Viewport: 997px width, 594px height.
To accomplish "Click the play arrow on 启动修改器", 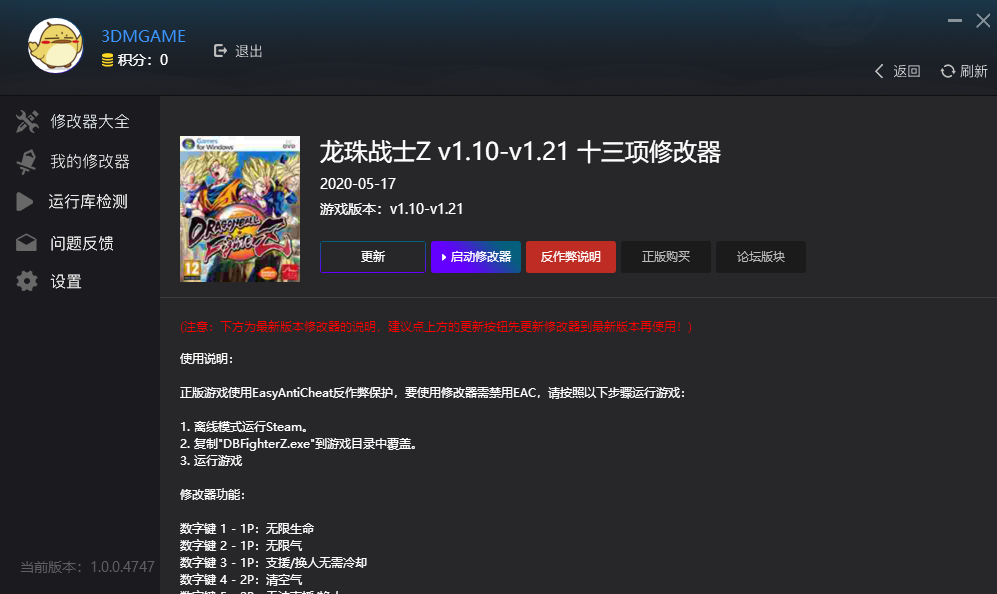I will 442,257.
